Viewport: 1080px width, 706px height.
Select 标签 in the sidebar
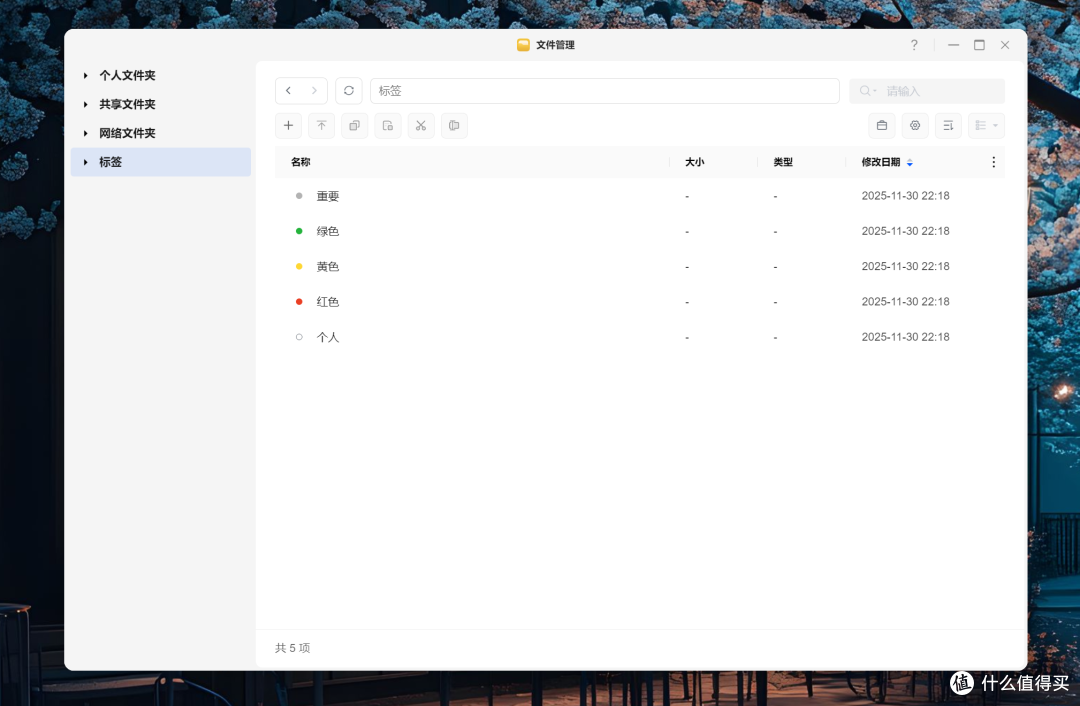160,162
